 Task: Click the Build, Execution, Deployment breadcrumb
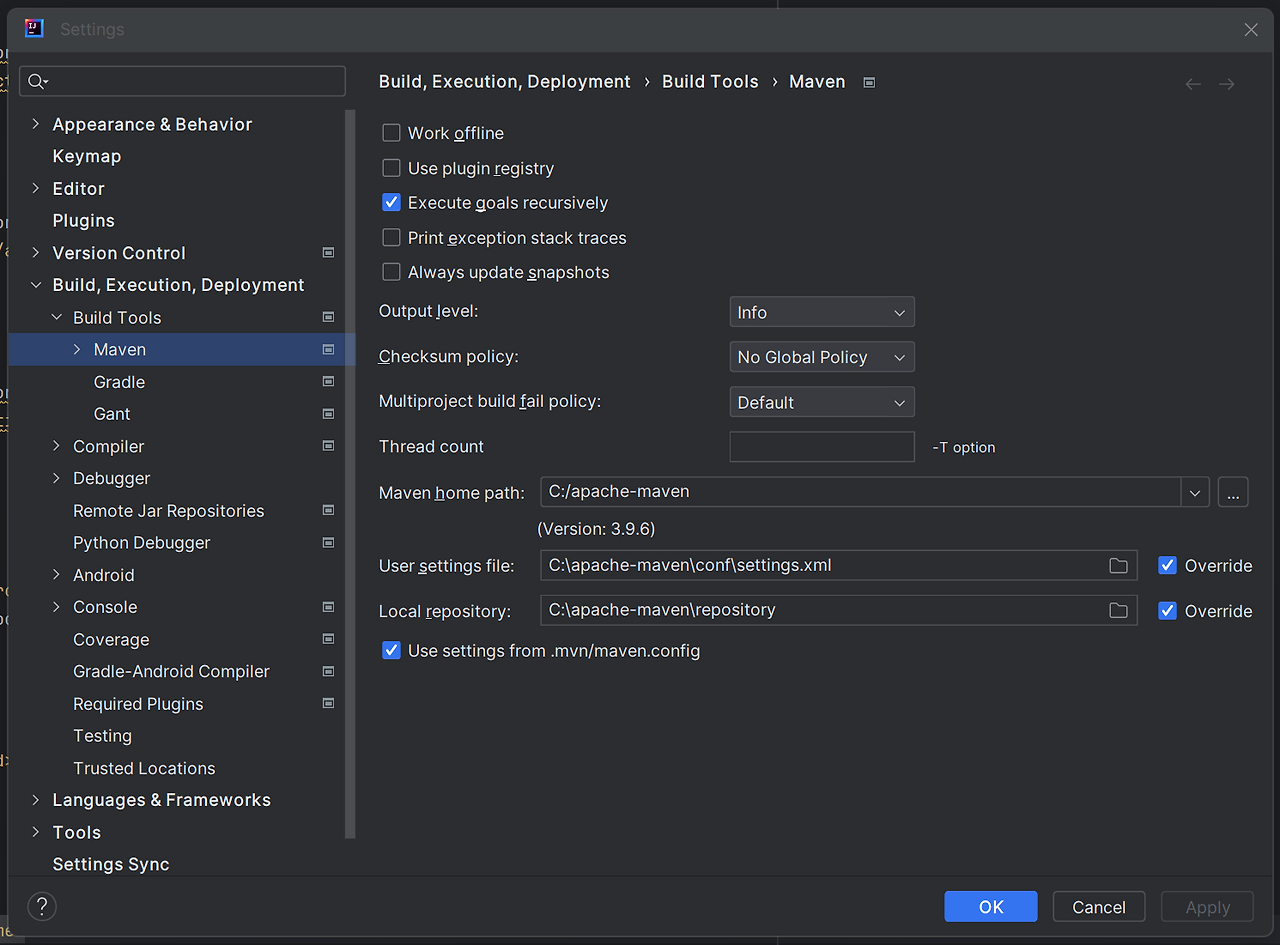tap(504, 81)
